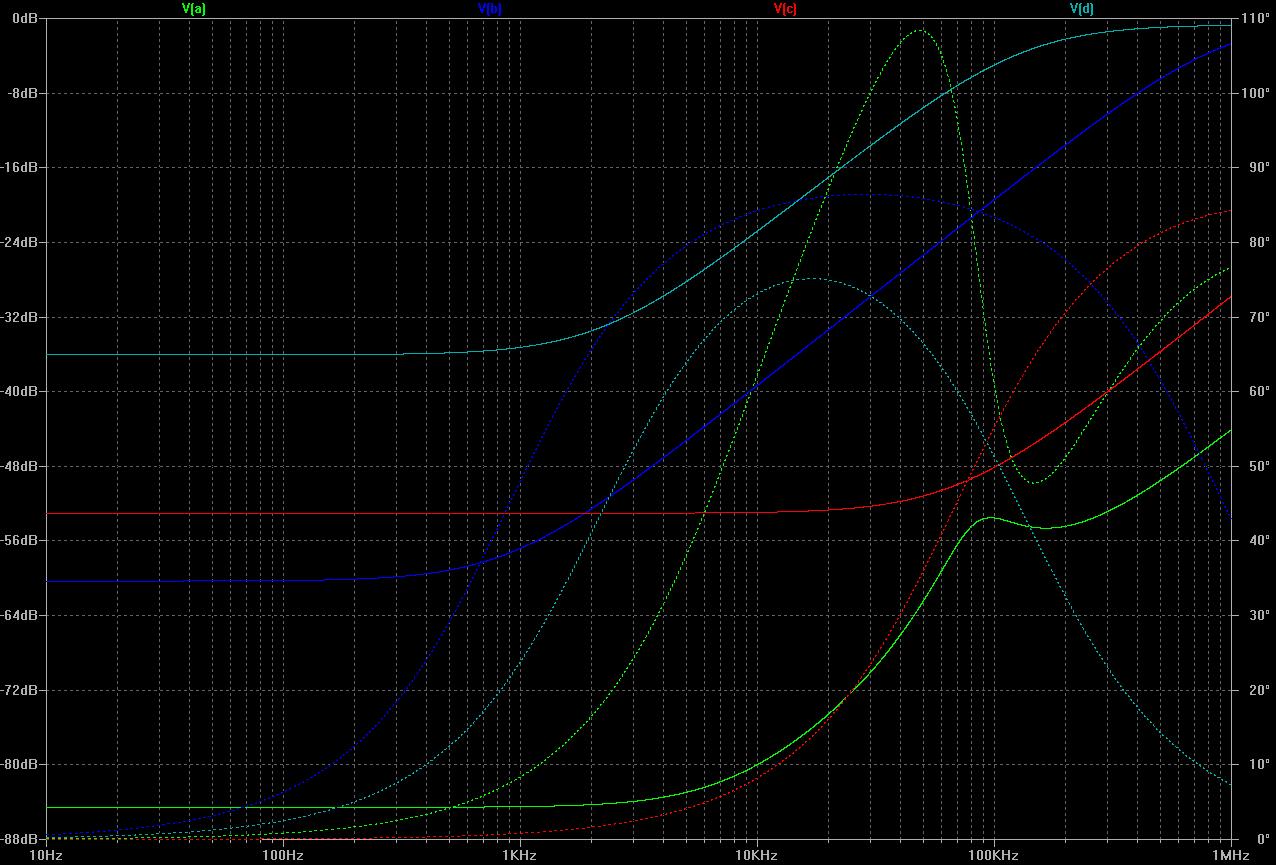Click the -48dB axis label
This screenshot has height=865, width=1276.
pyautogui.click(x=20, y=466)
